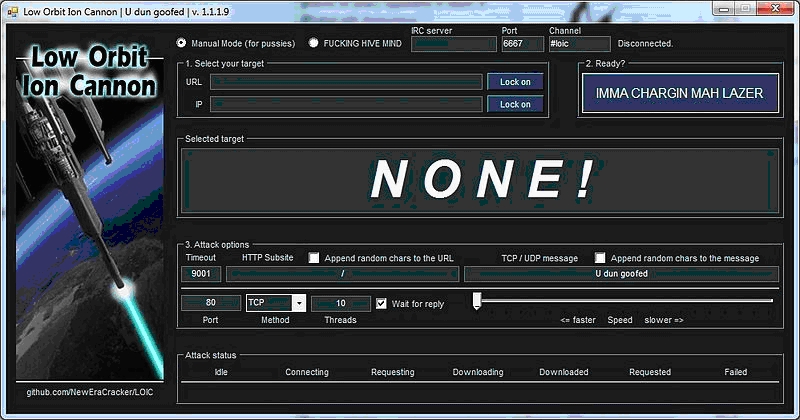Click the Channel field showing #loic

point(580,44)
